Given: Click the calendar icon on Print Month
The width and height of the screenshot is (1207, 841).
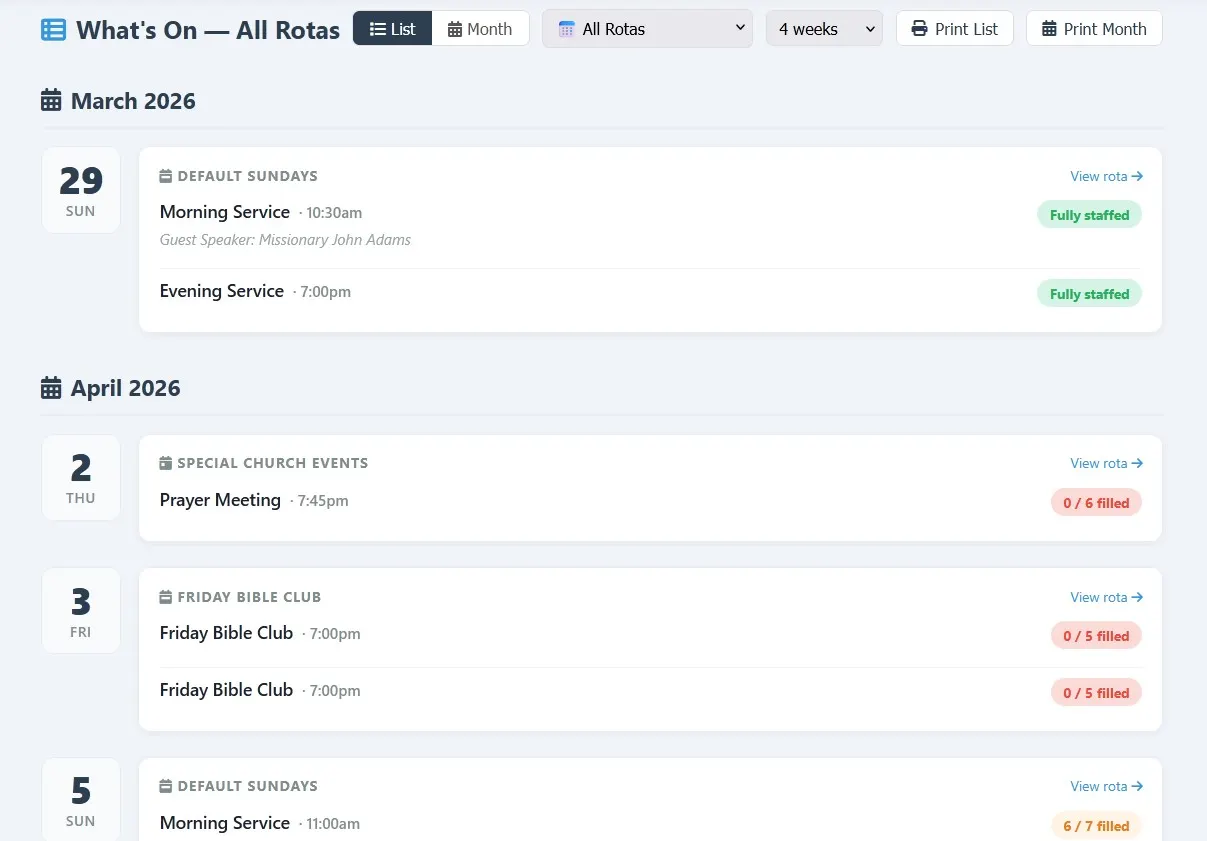Looking at the screenshot, I should (x=1049, y=29).
